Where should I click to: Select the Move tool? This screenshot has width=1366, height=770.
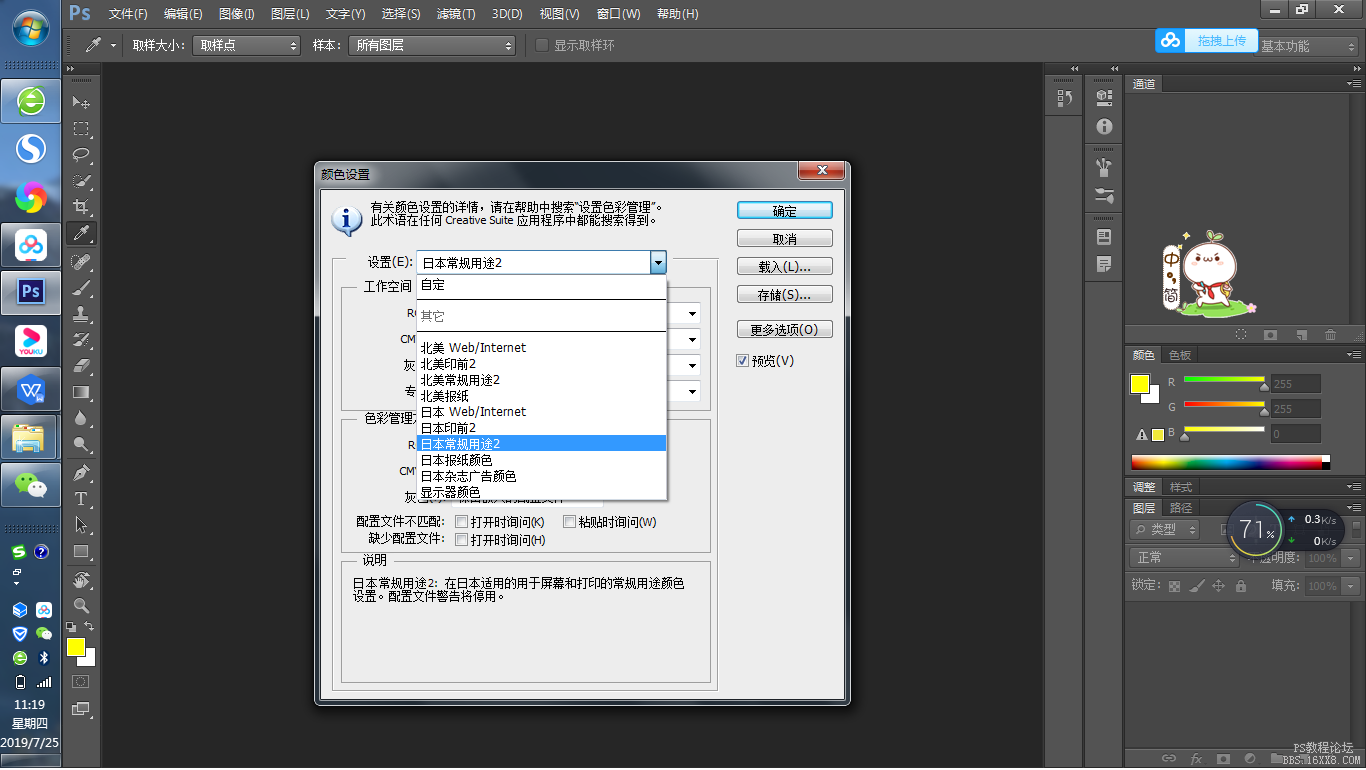(x=81, y=102)
